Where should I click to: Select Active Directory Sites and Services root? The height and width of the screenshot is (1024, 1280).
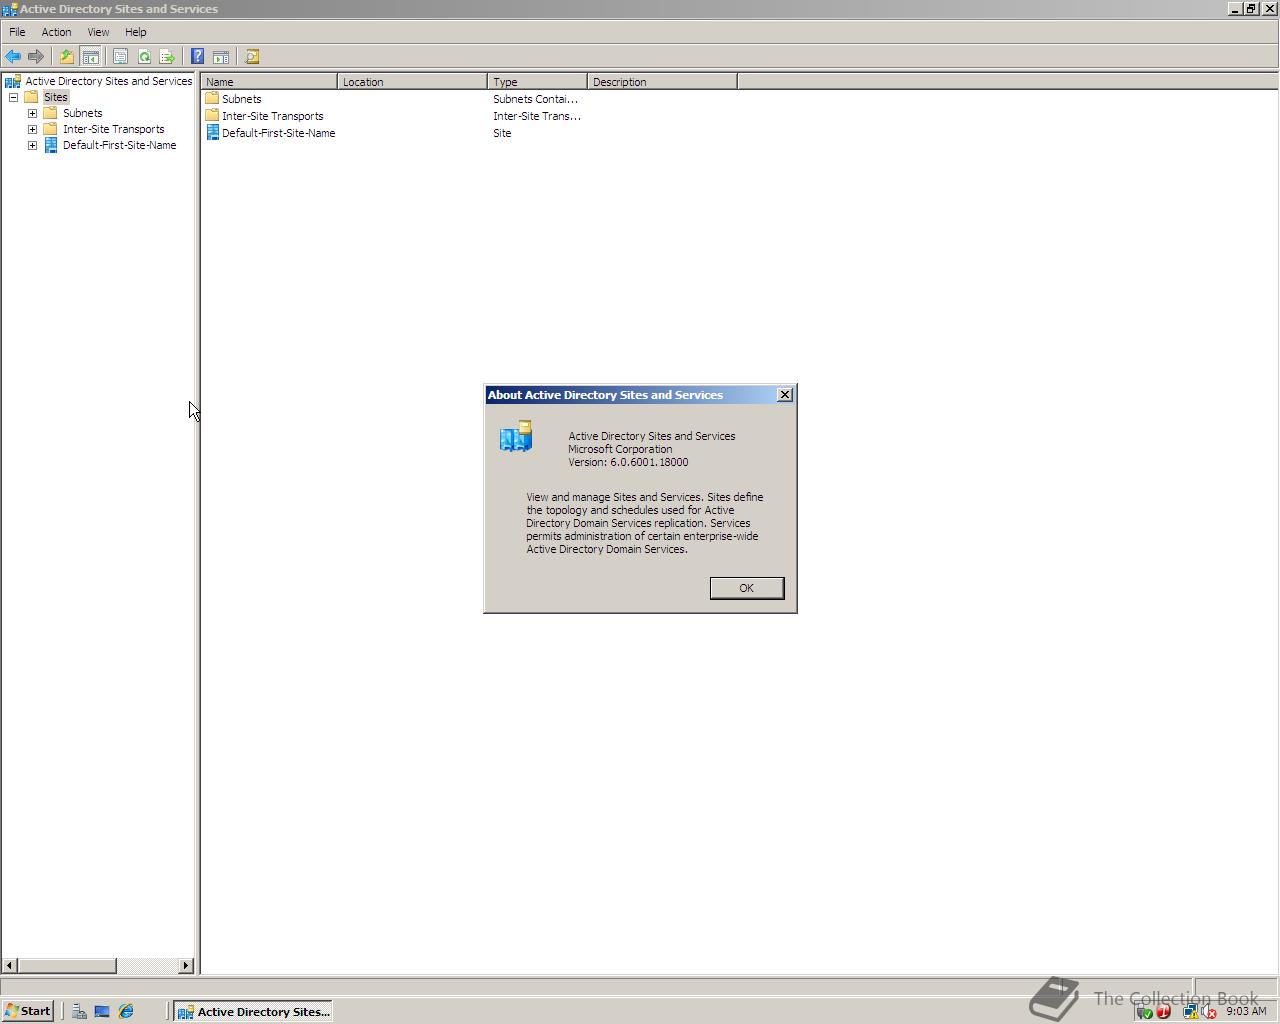coord(108,81)
